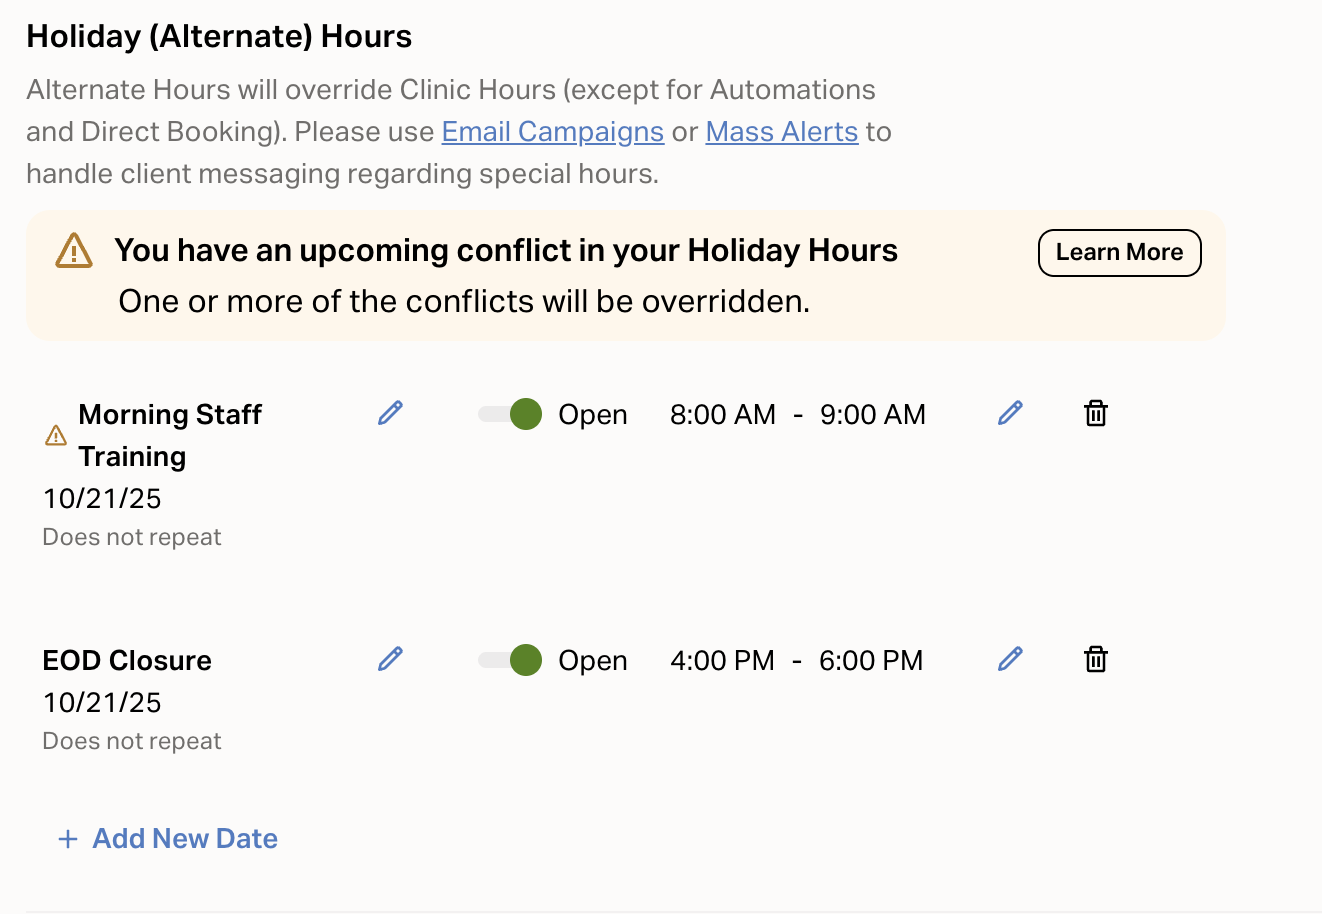Screen dimensions: 1322x914
Task: Open the Email Campaigns link
Action: tap(552, 132)
